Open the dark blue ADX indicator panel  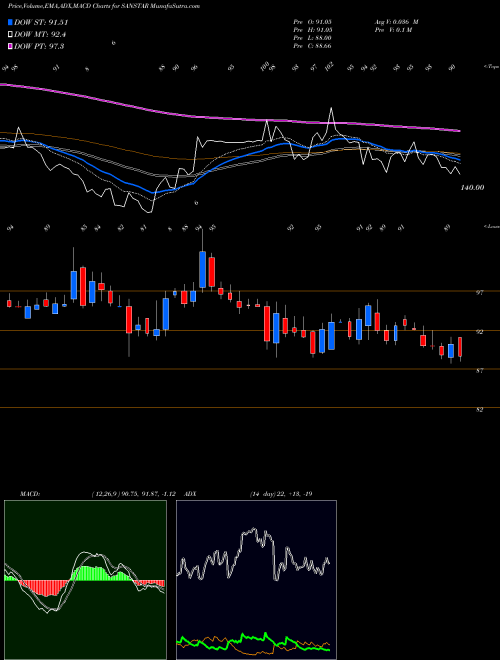[x=256, y=580]
